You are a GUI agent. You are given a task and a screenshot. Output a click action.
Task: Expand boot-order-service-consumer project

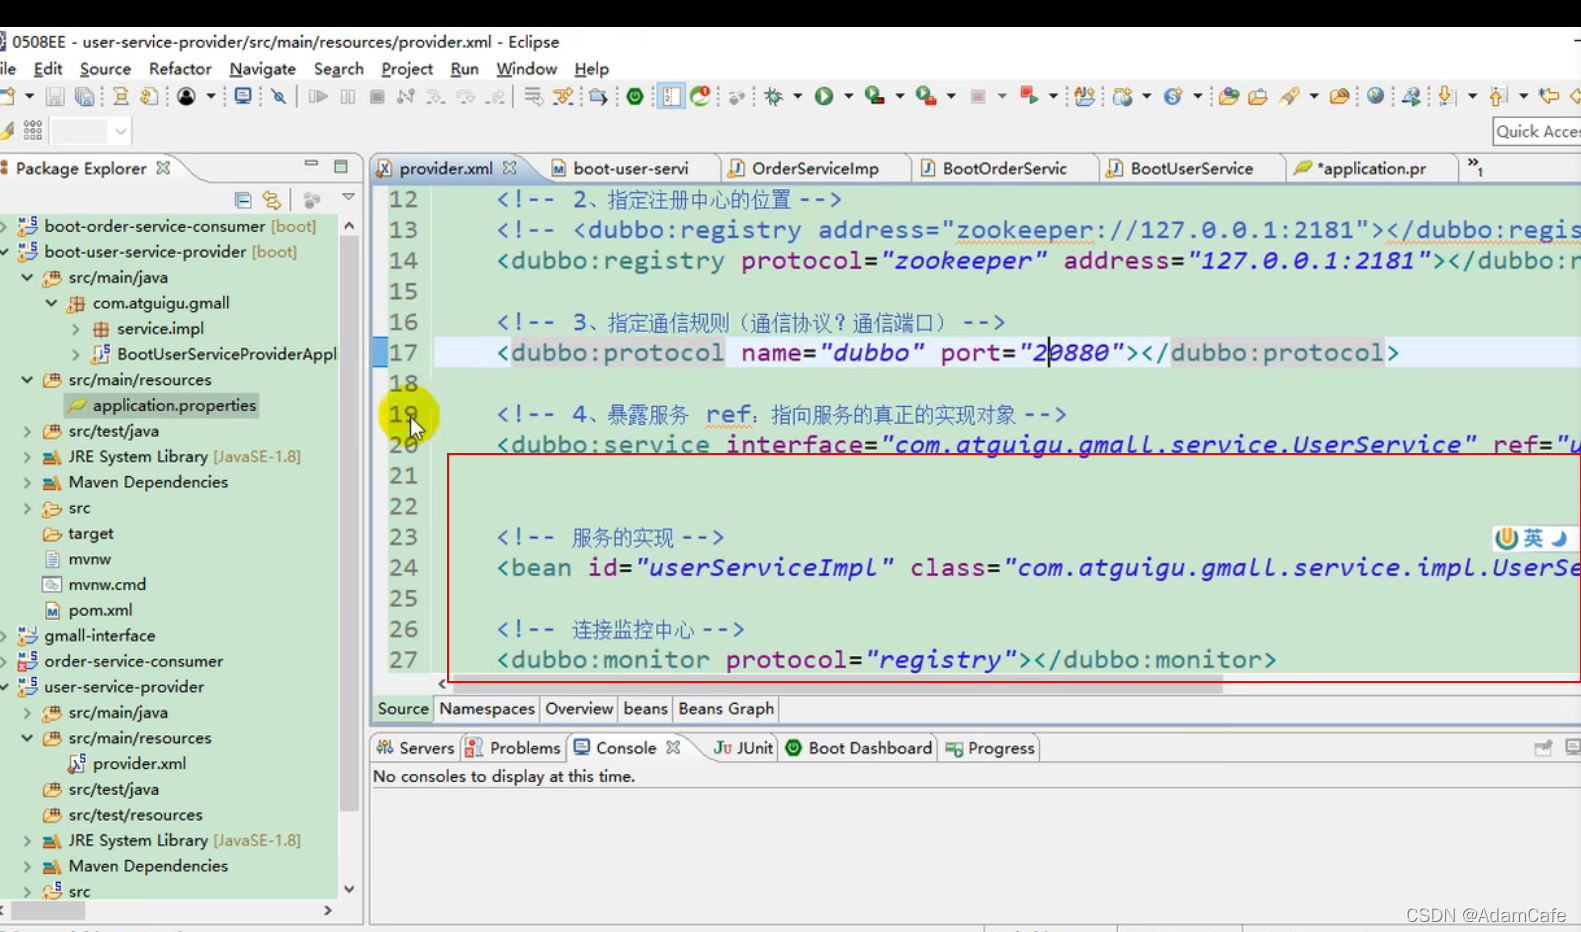[5, 226]
